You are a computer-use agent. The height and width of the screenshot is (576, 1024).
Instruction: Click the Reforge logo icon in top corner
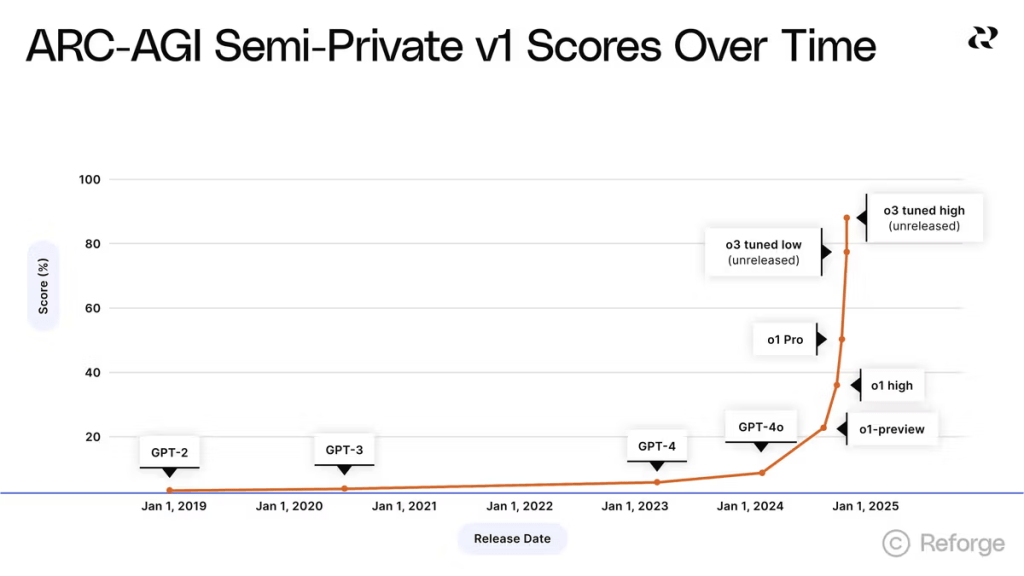pyautogui.click(x=982, y=38)
